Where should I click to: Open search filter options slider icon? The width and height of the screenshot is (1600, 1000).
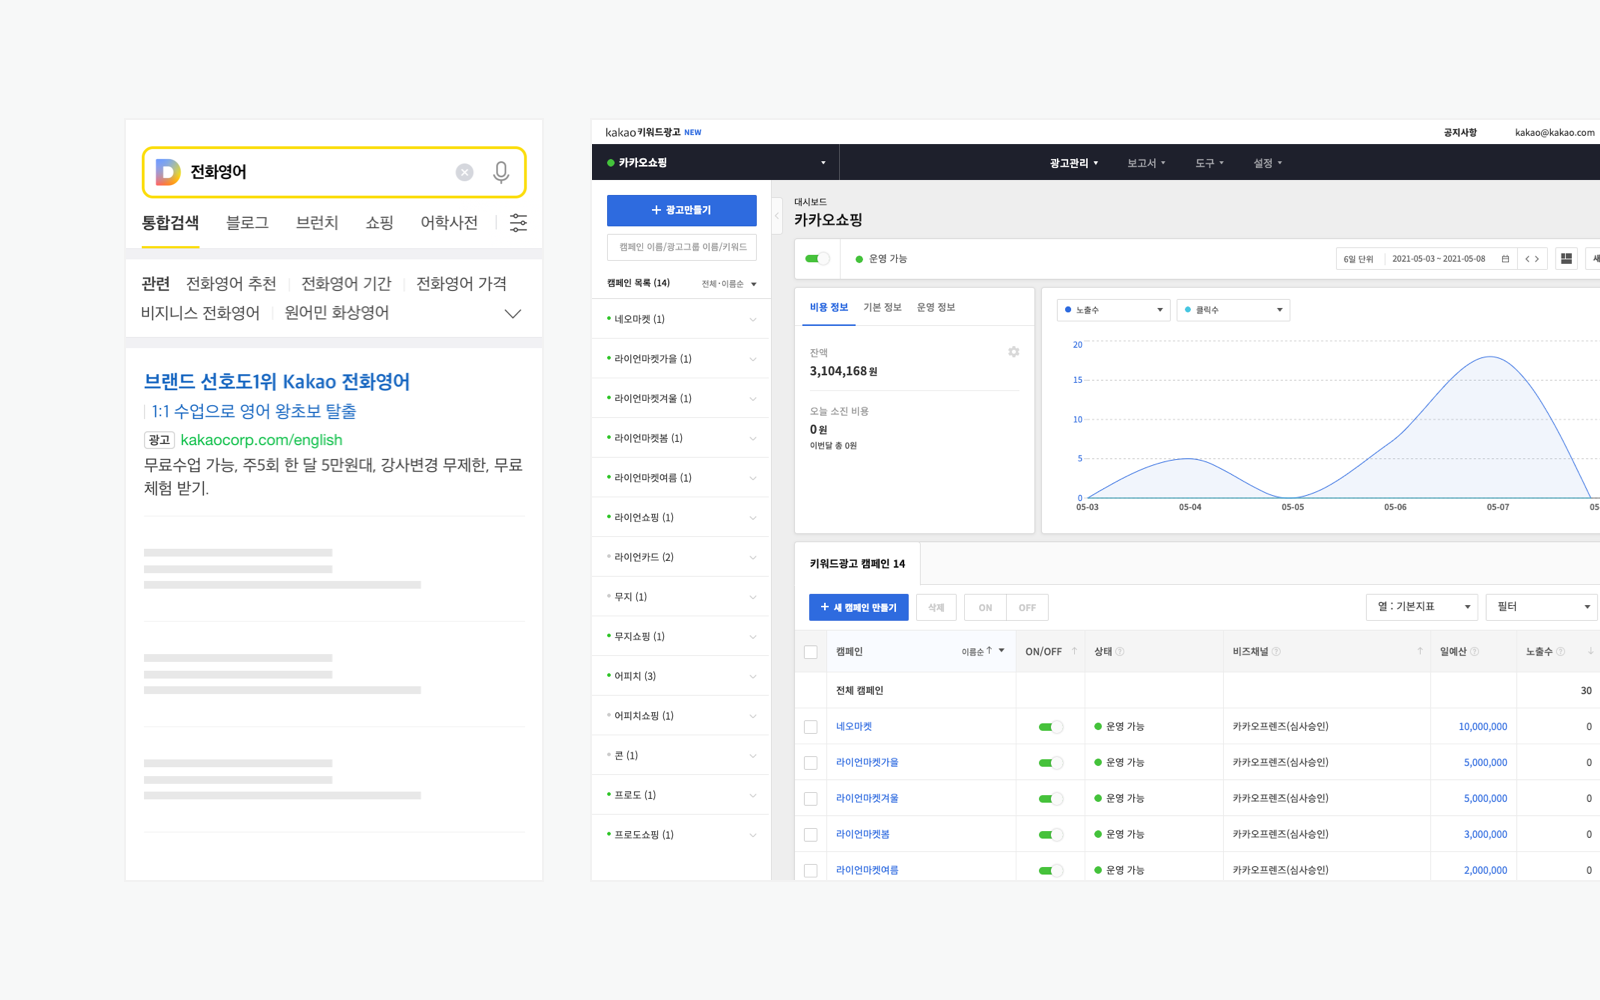pos(518,223)
